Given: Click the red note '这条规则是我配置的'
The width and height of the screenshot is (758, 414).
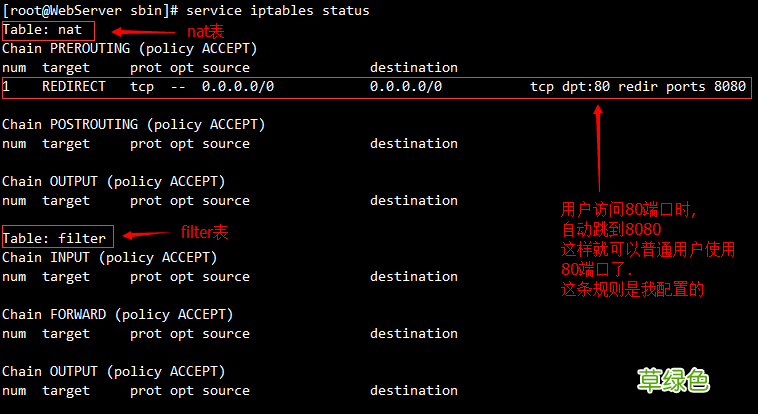Looking at the screenshot, I should (x=634, y=290).
